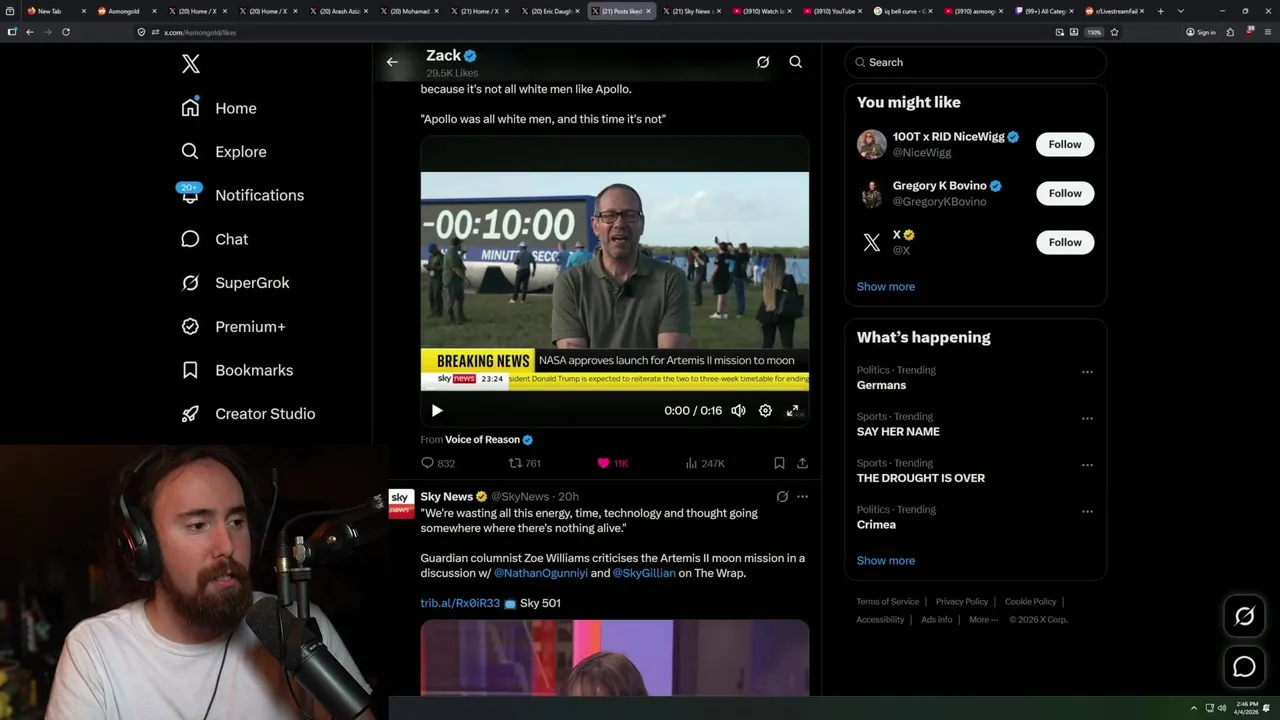
Task: Click the taskbar volume icon
Action: tap(1222, 708)
